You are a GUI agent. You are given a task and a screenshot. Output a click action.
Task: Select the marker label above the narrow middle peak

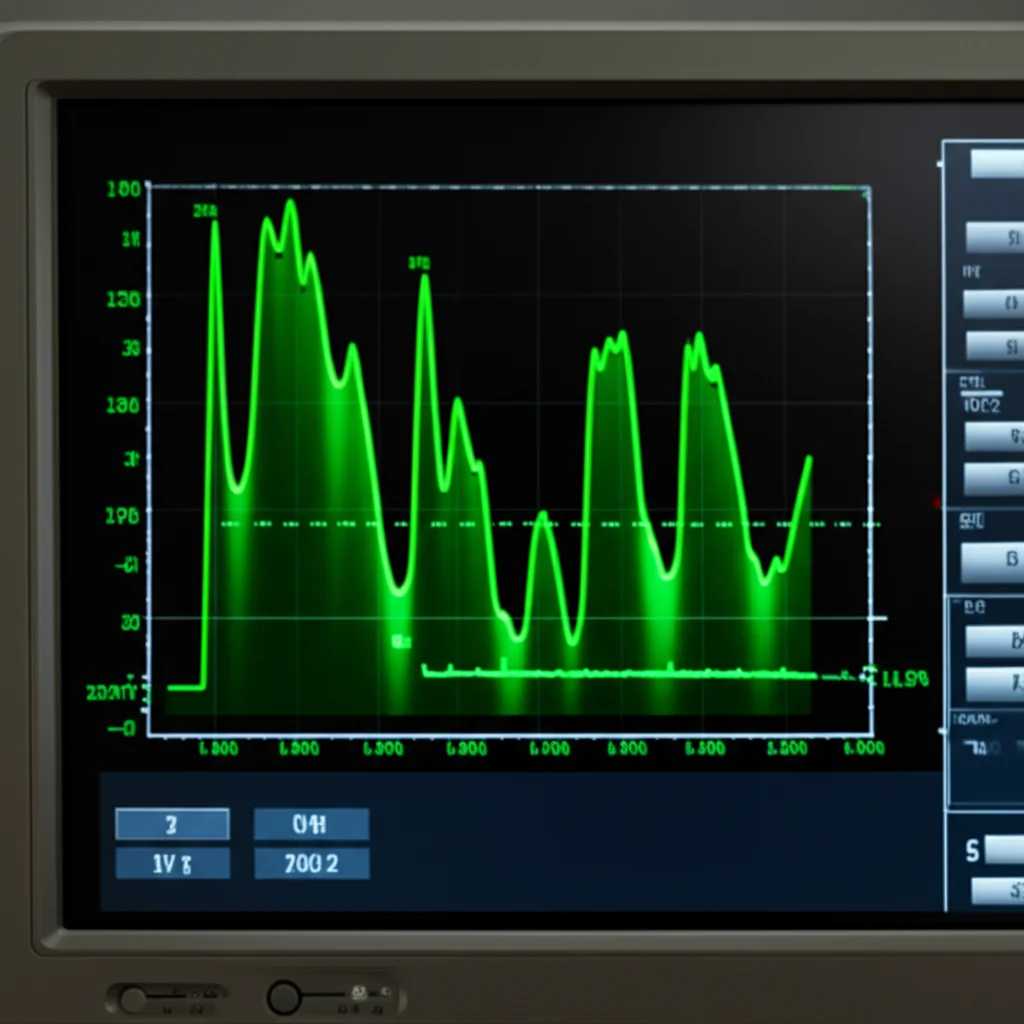pos(419,263)
